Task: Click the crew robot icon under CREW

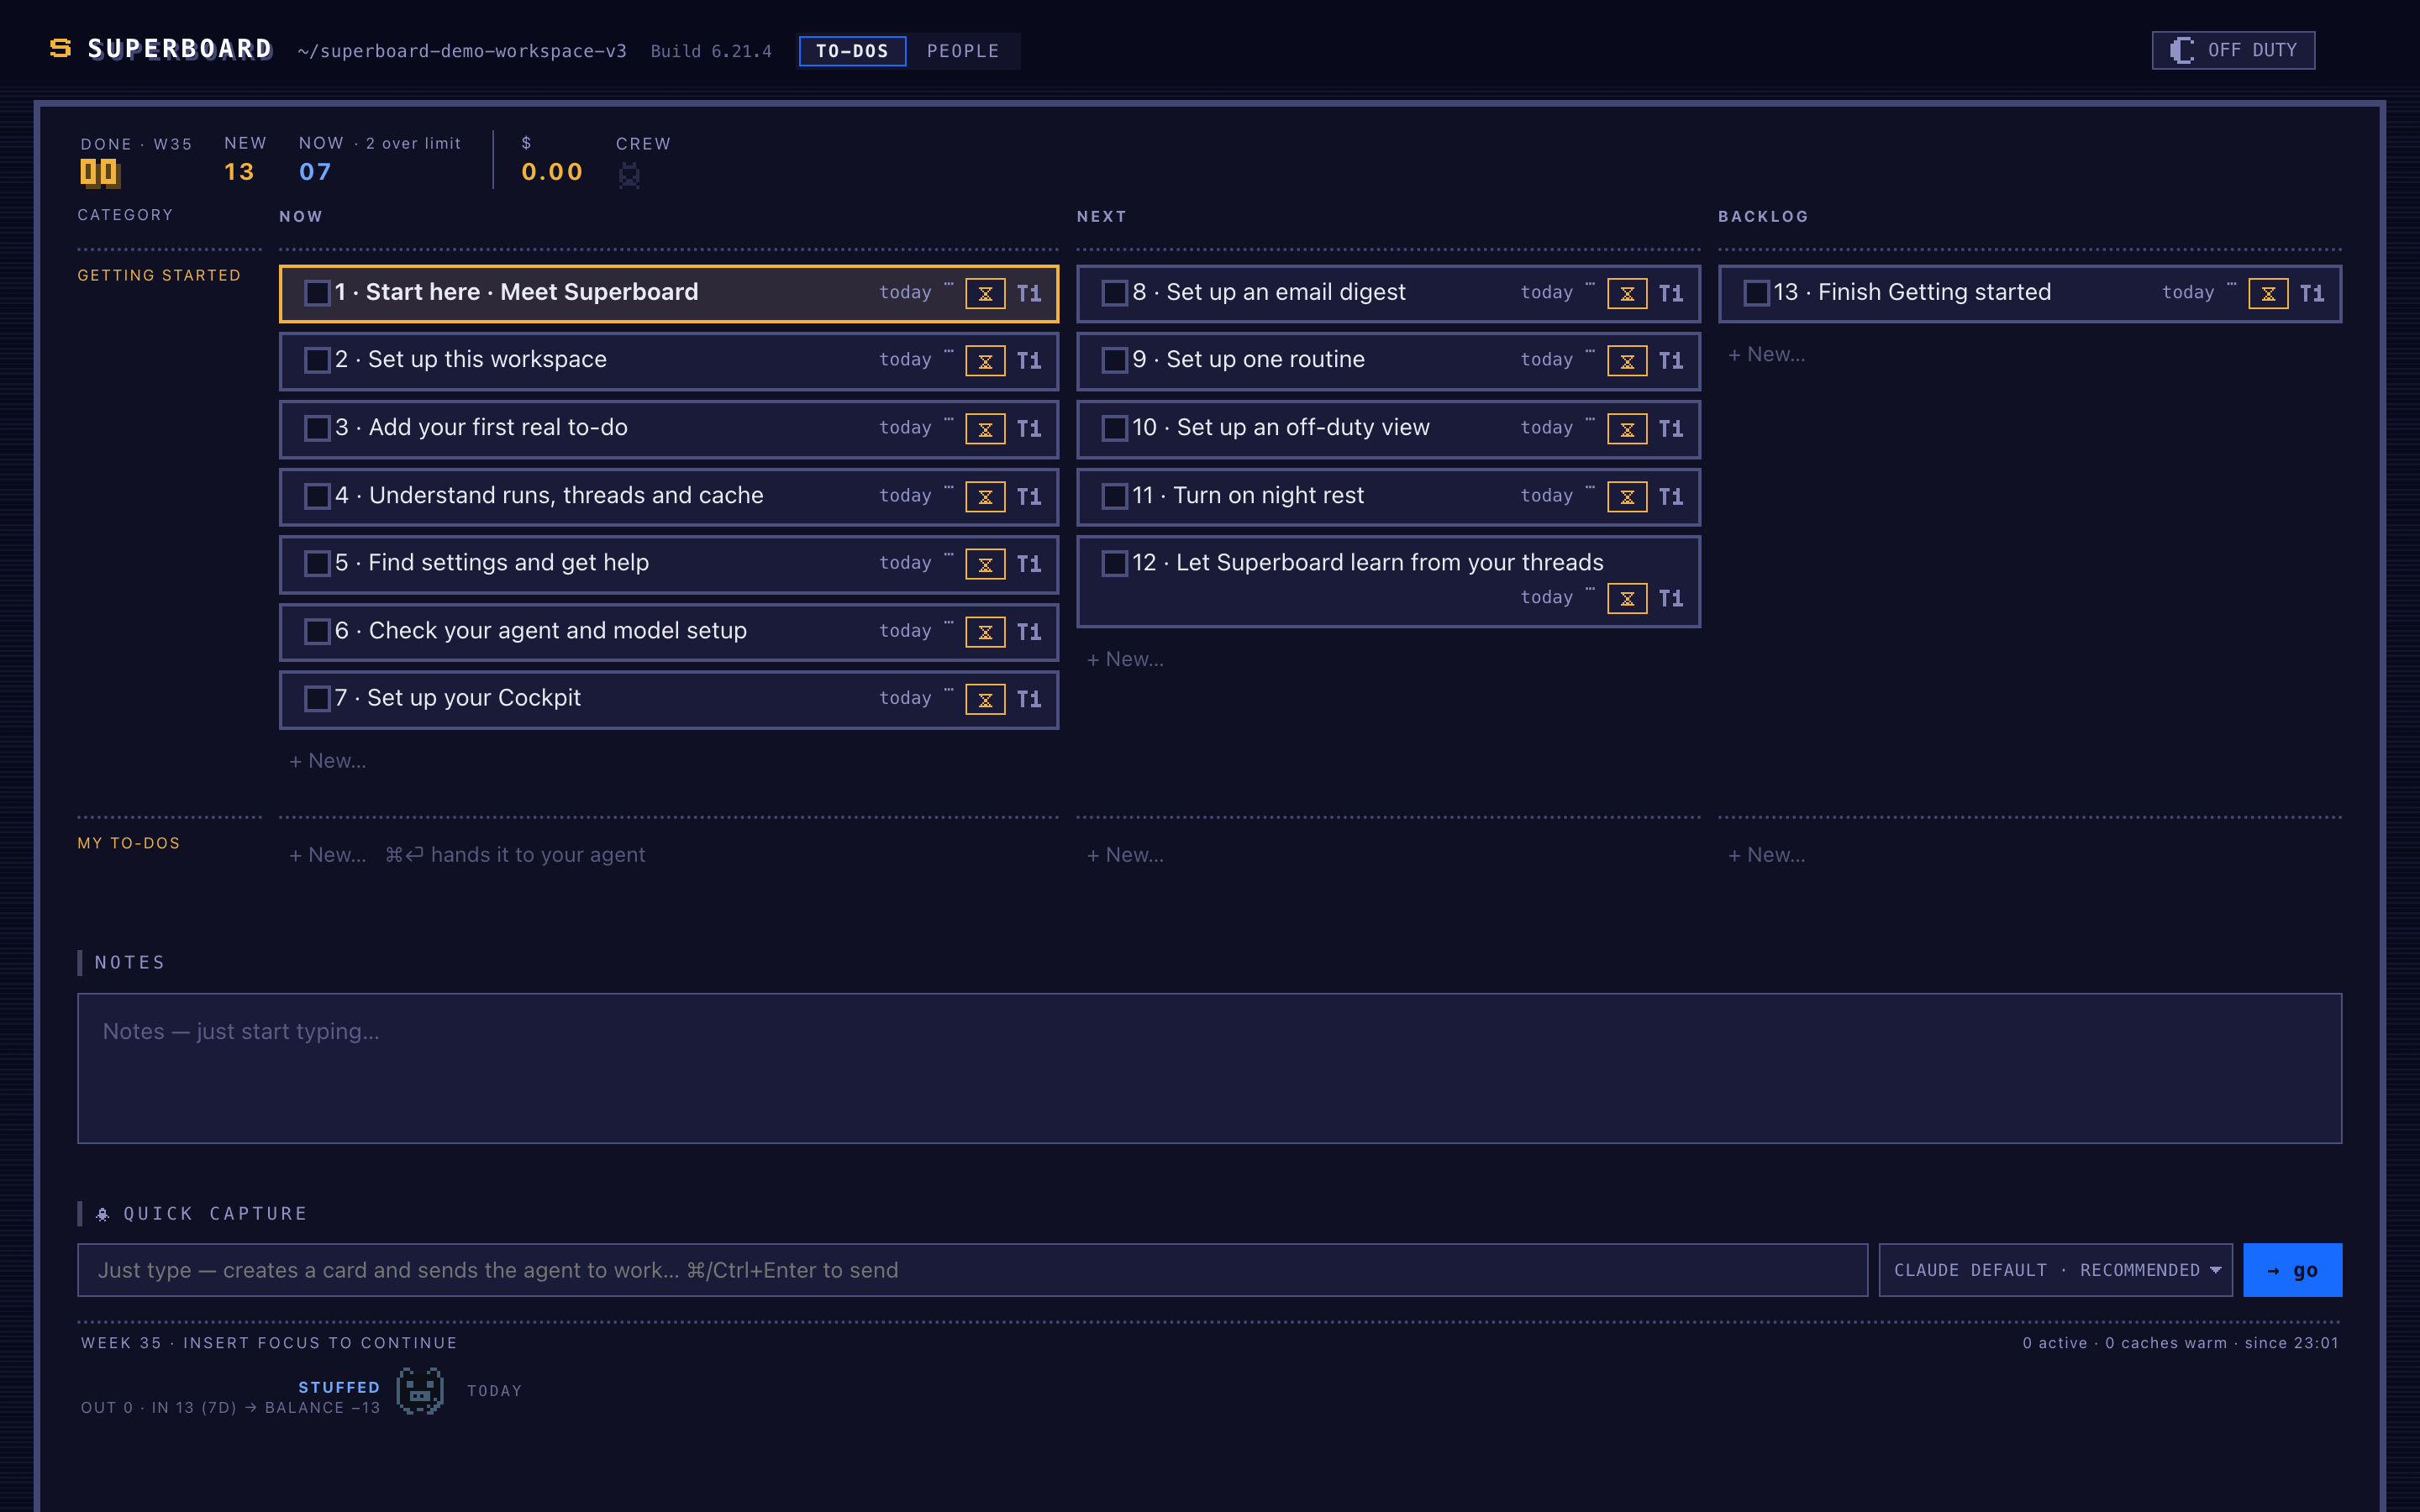Action: pos(629,175)
